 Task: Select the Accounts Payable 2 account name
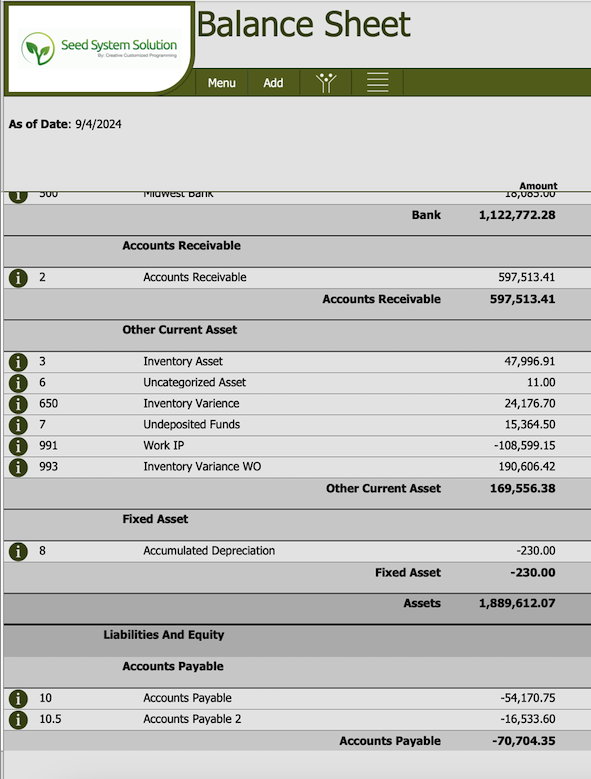(x=192, y=719)
